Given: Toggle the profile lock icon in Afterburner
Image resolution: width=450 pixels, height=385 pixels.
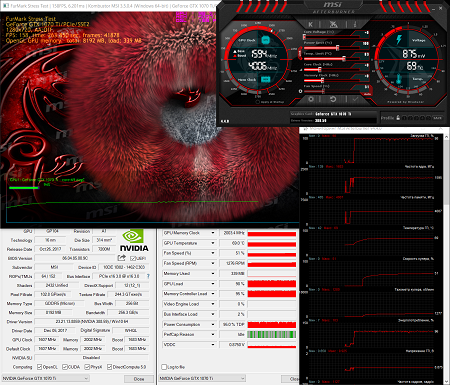Looking at the screenshot, I should point(398,118).
